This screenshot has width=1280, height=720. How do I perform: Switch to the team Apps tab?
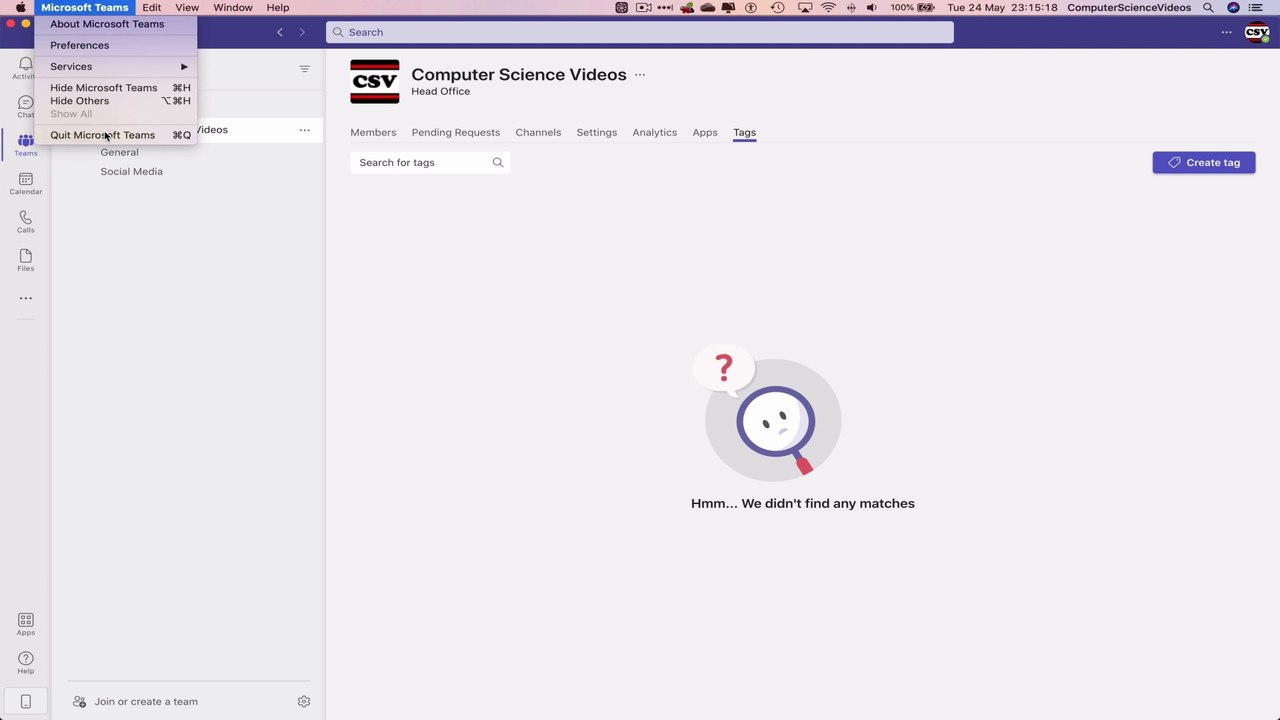point(705,132)
